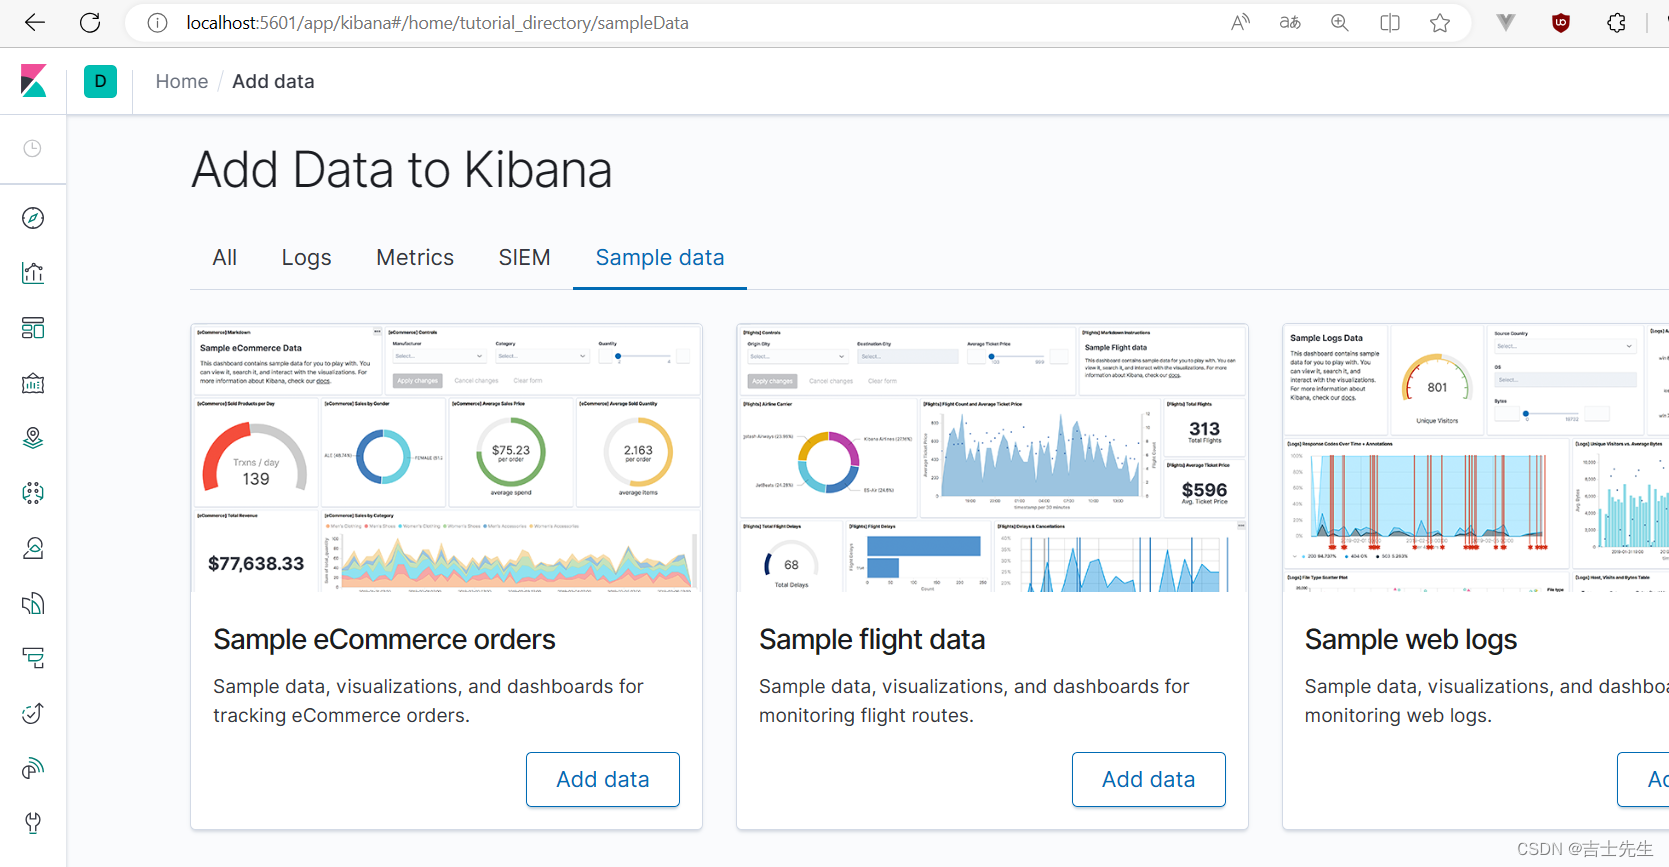Open the space selector D avatar
Screen dimensions: 1669x867
click(x=100, y=81)
